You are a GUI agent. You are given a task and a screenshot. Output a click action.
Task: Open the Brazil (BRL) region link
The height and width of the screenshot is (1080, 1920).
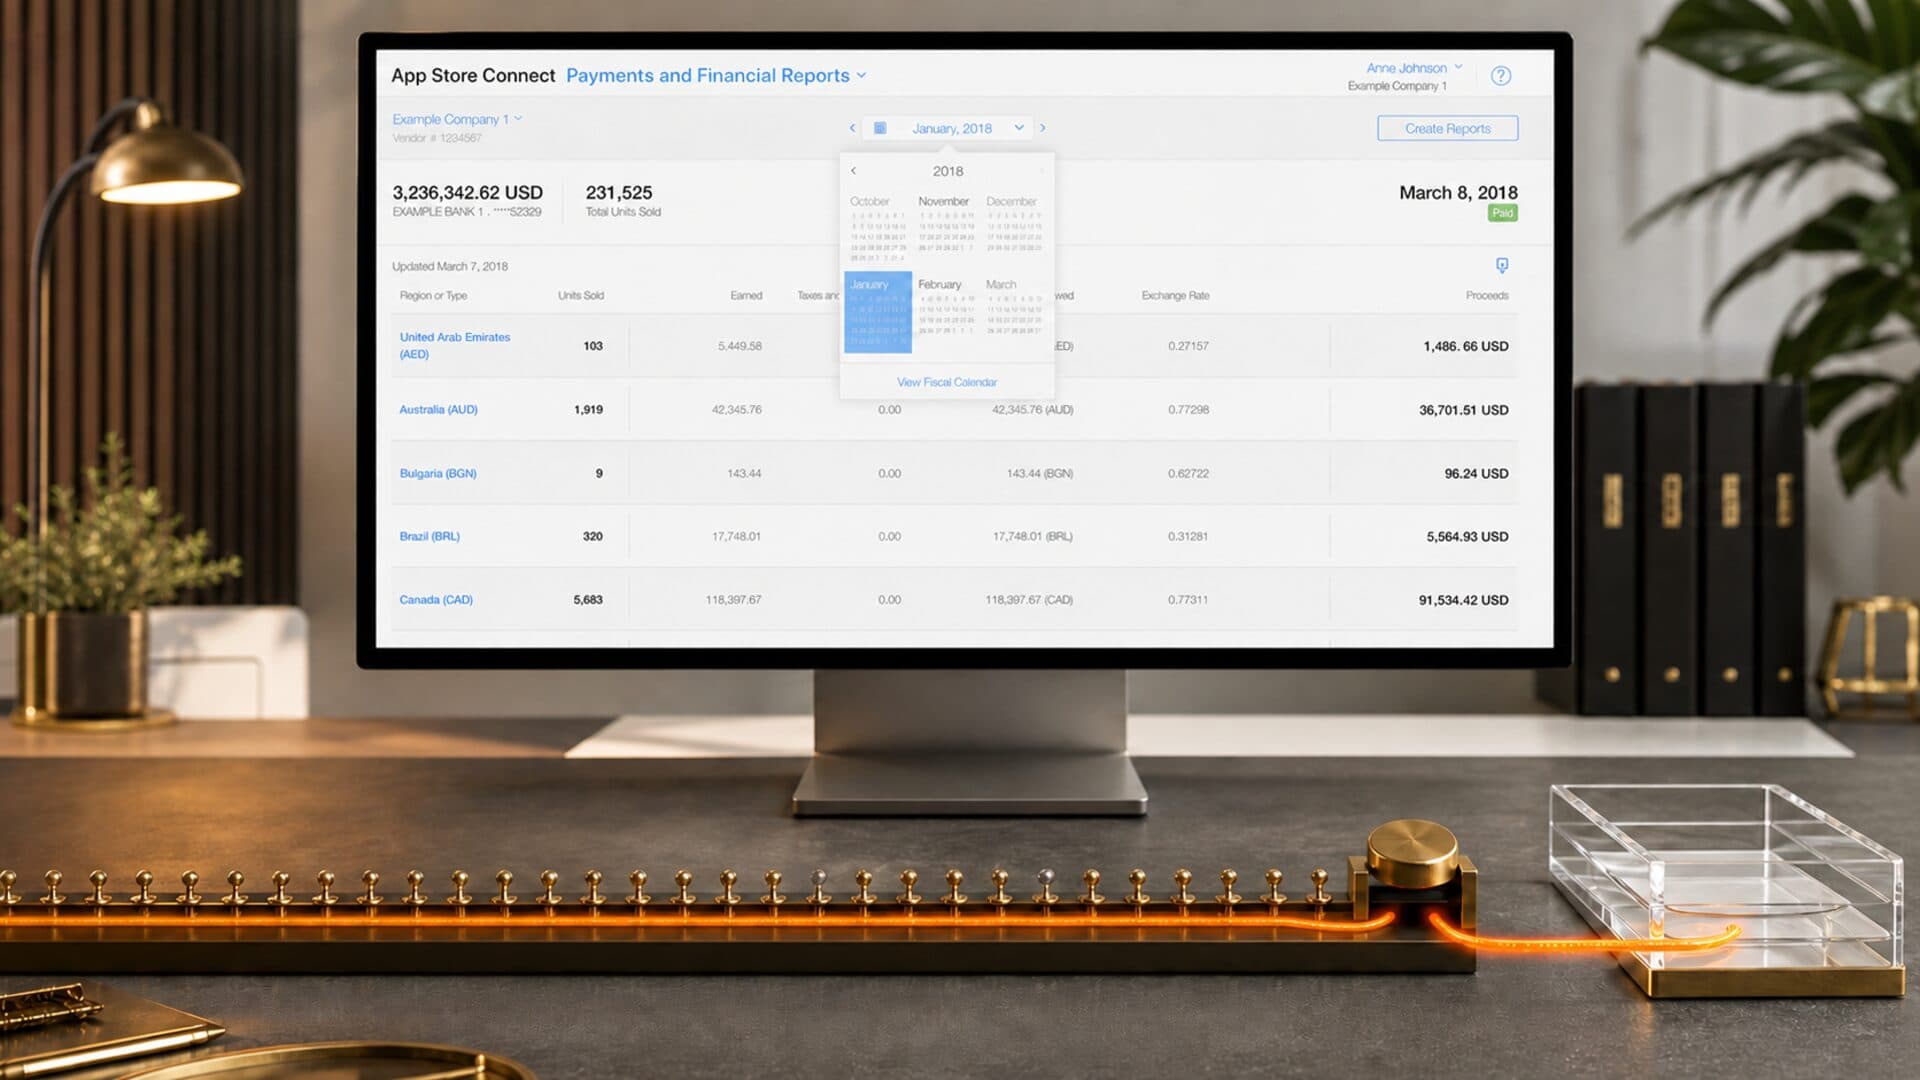click(x=429, y=536)
